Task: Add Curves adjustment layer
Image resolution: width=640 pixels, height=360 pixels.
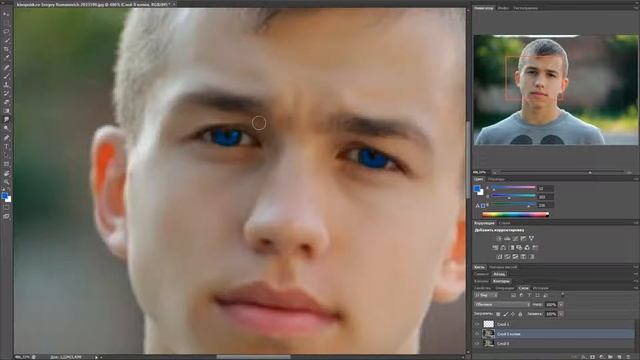Action: pos(515,239)
